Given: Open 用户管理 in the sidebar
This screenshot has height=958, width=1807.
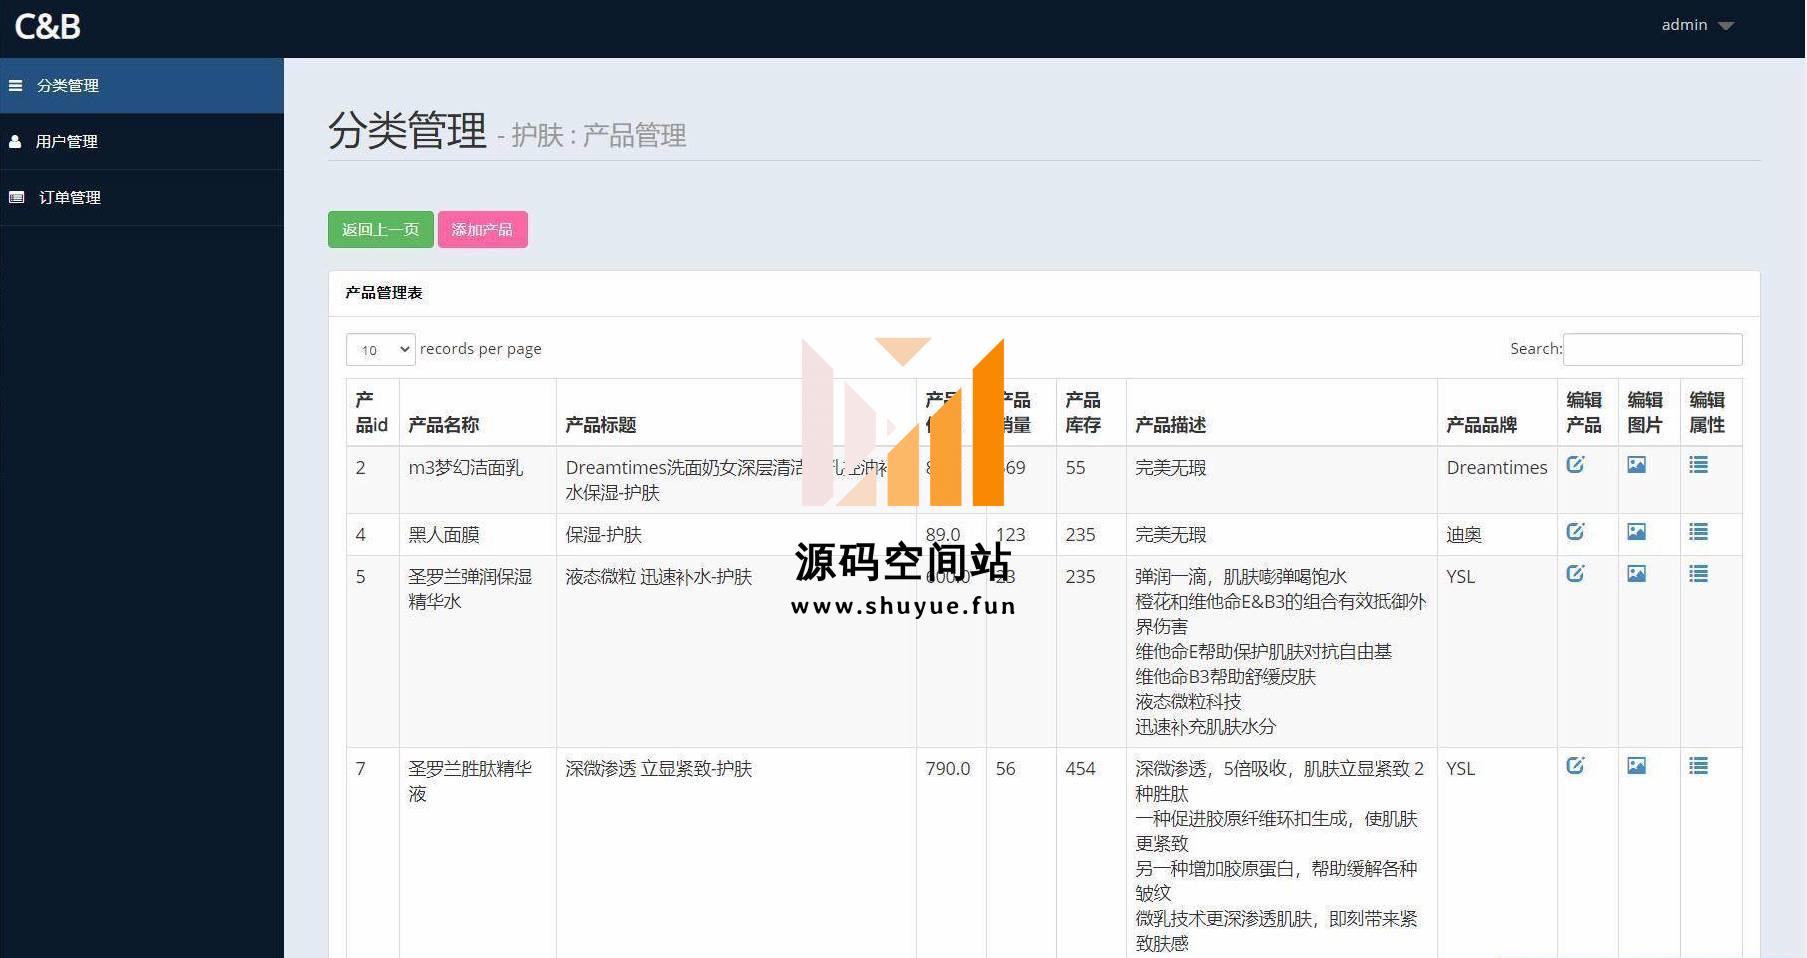Looking at the screenshot, I should tap(142, 142).
